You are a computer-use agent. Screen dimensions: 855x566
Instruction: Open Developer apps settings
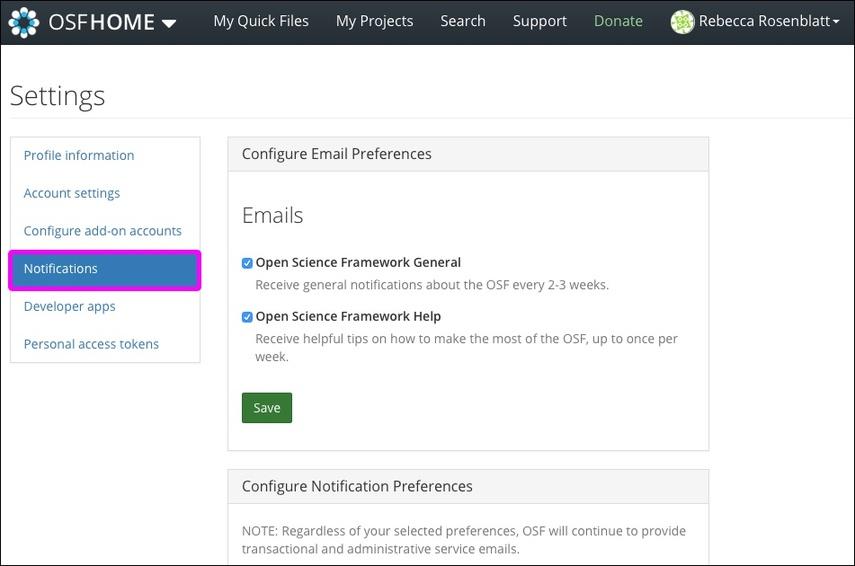click(69, 306)
